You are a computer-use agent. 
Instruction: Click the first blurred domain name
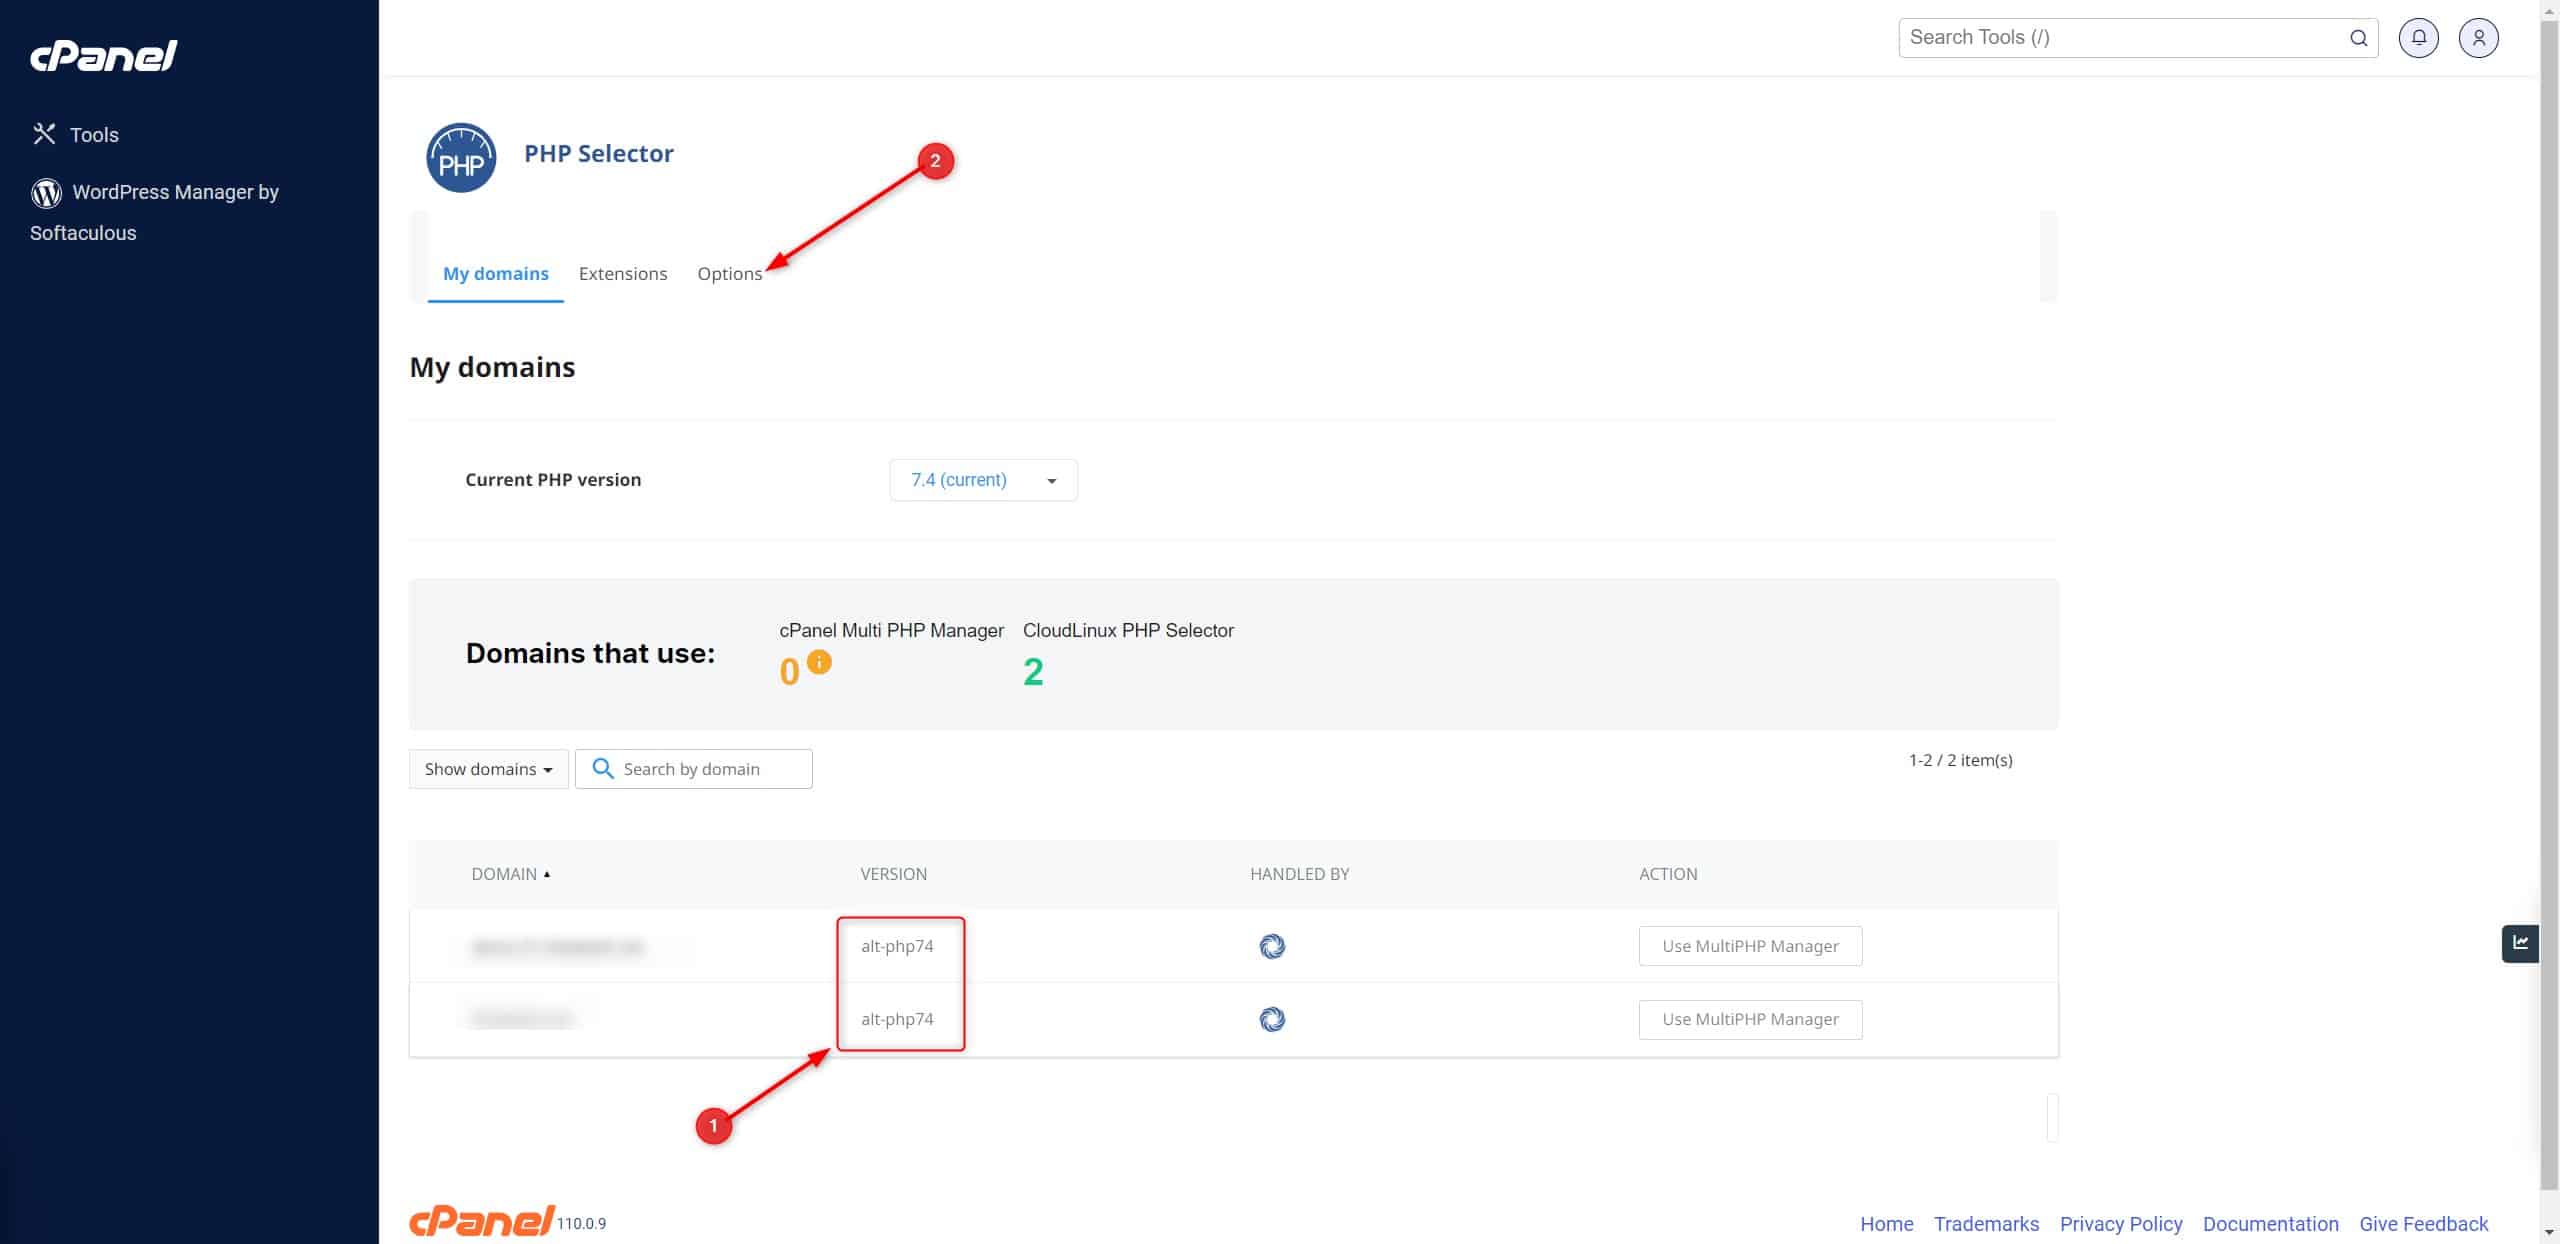coord(558,947)
